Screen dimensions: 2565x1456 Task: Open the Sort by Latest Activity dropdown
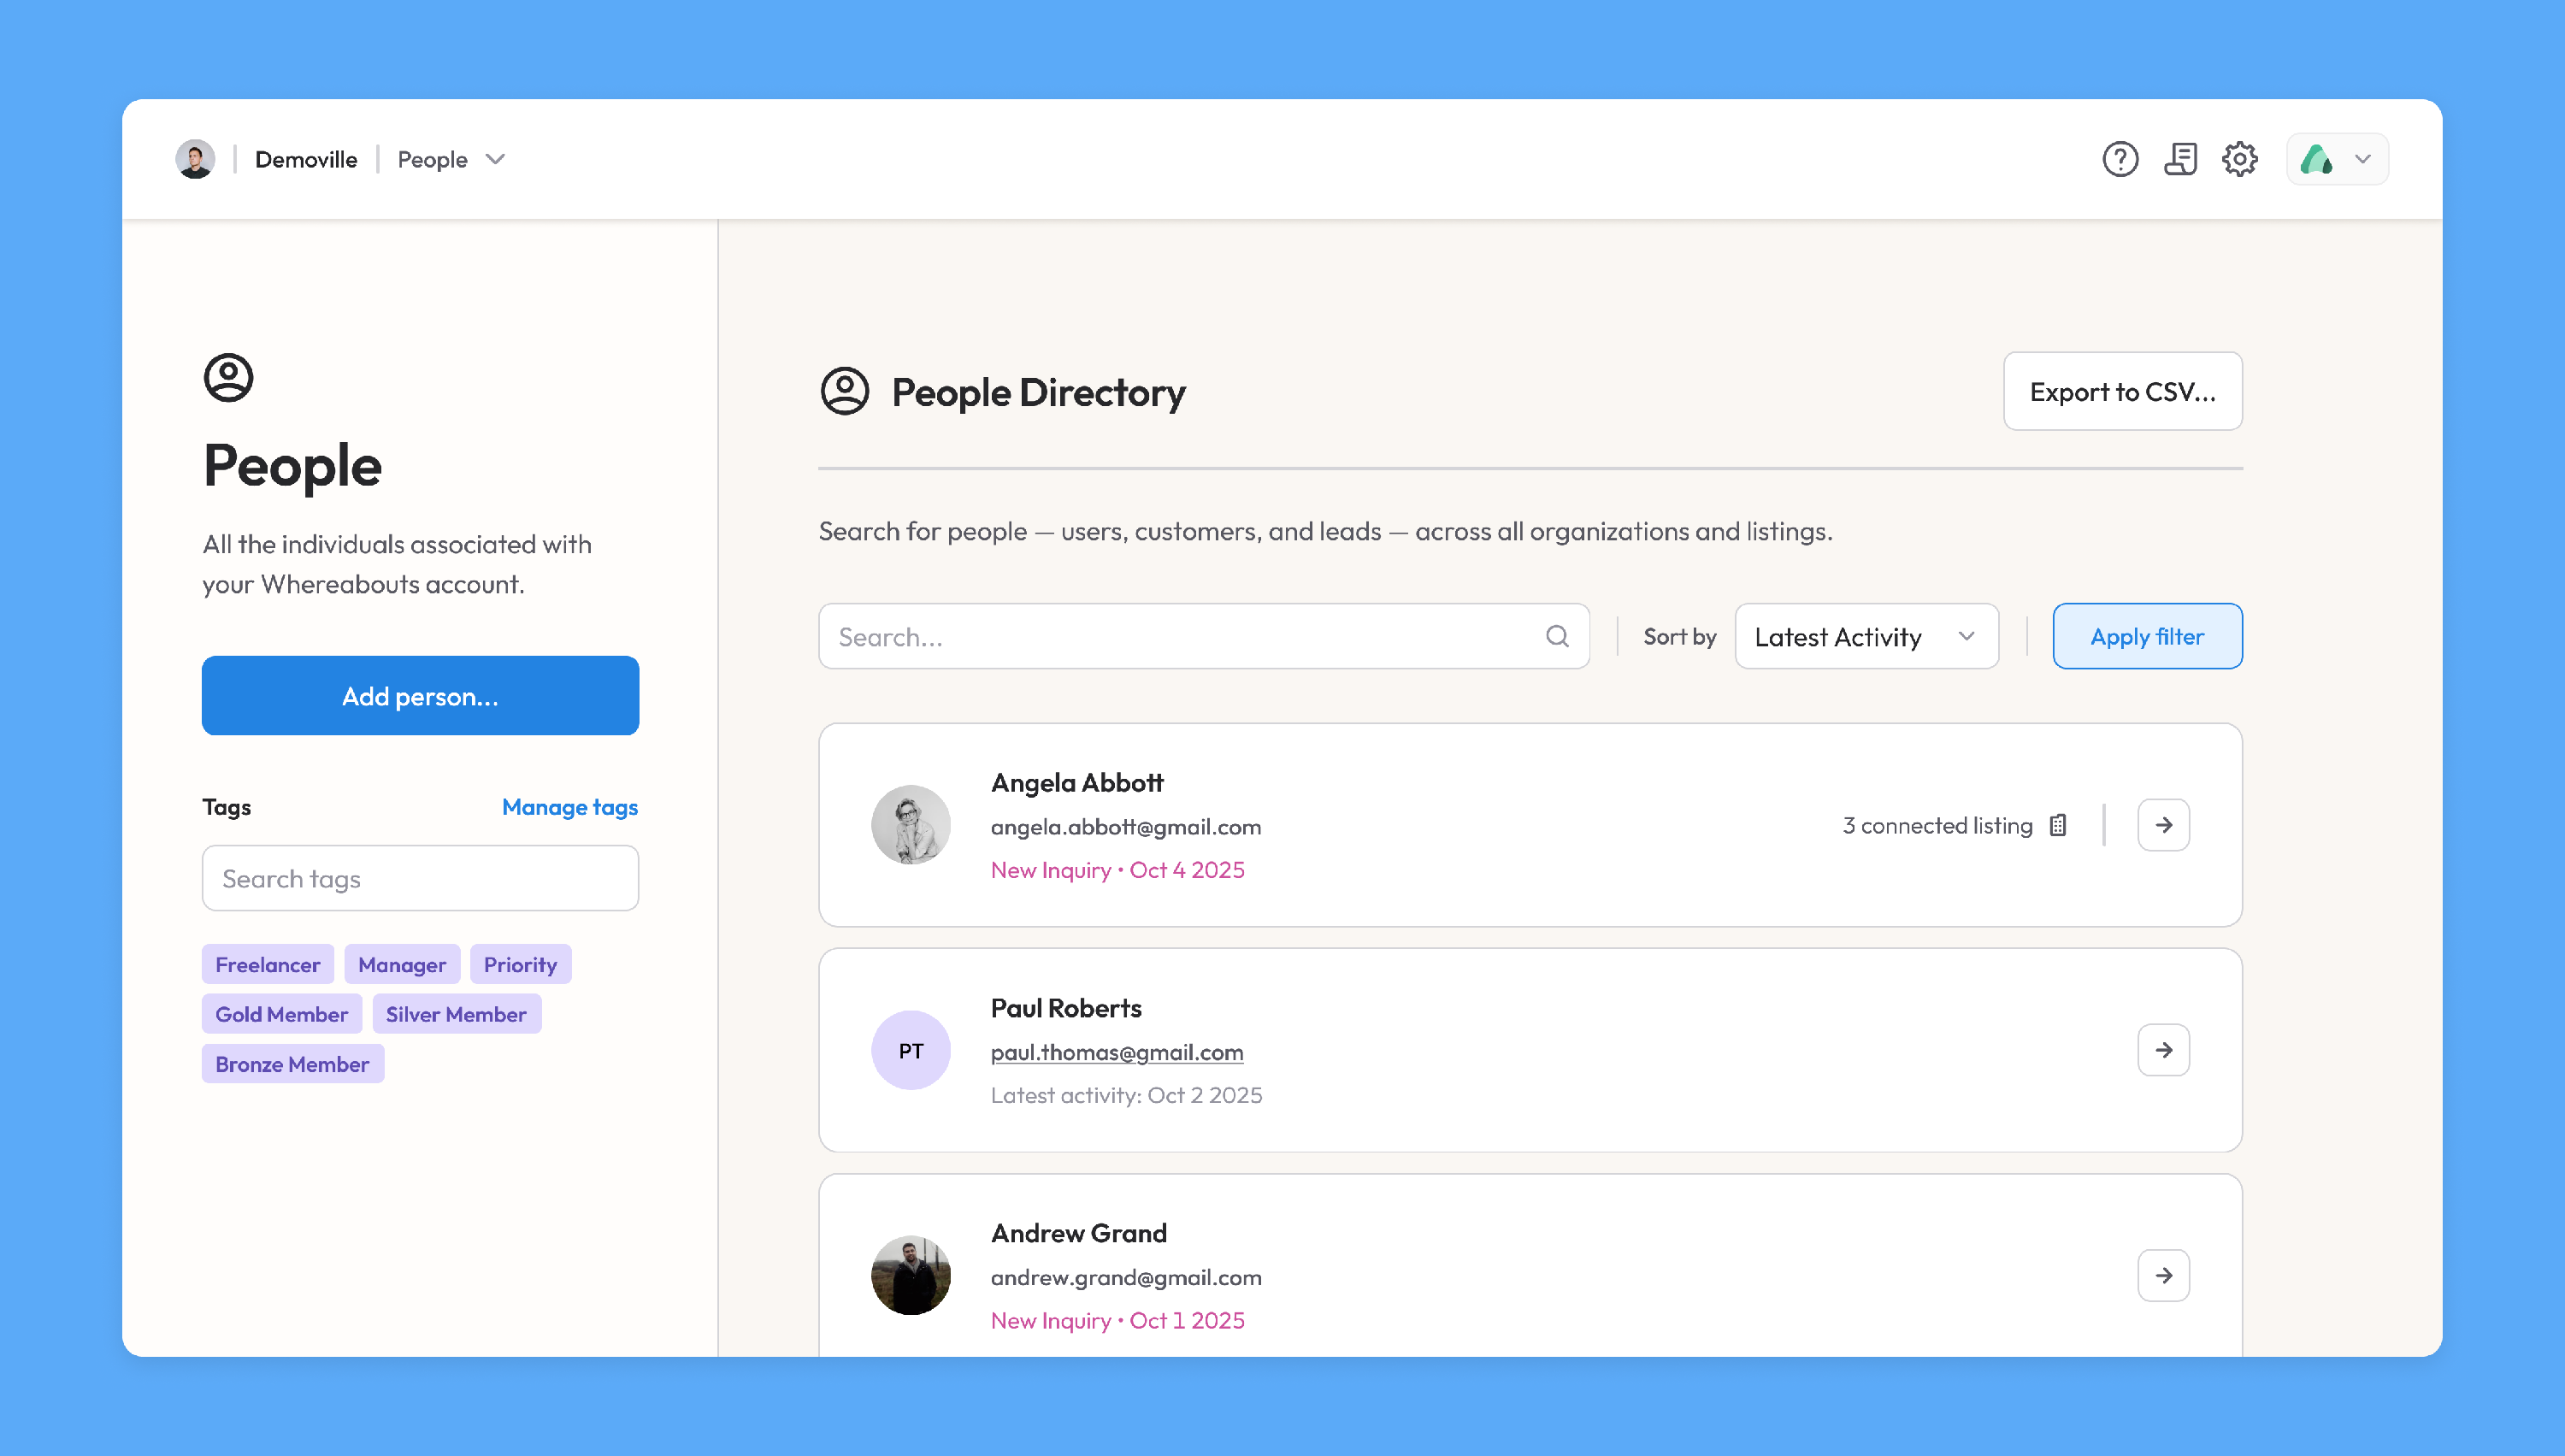coord(1866,636)
